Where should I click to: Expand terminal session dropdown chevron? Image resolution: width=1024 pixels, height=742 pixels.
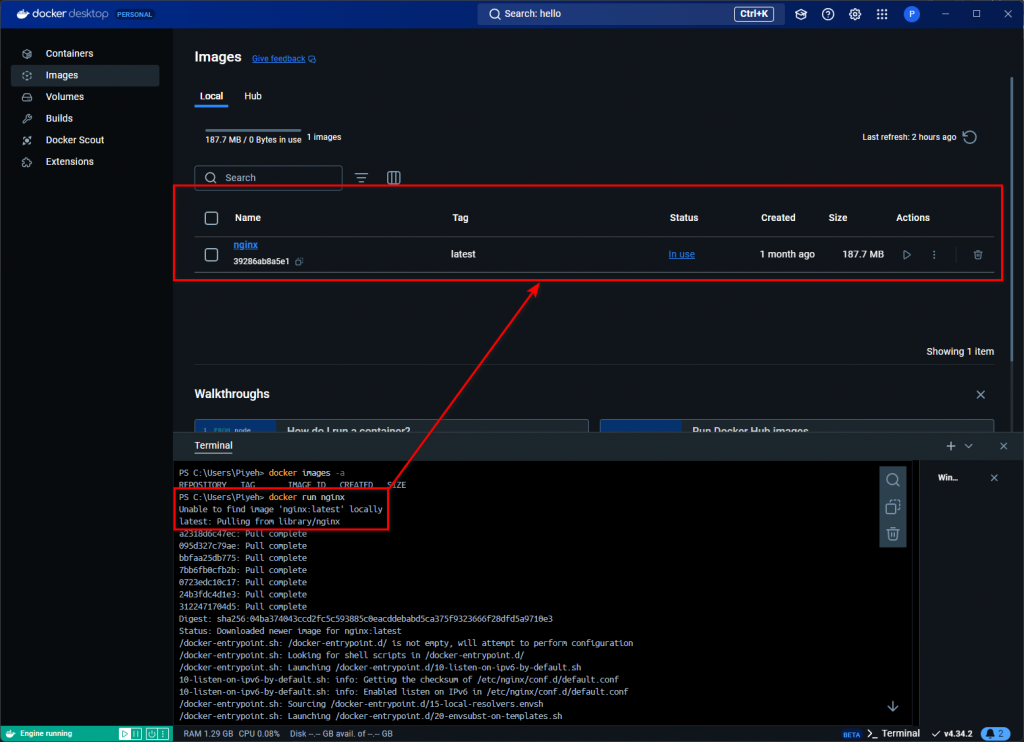[968, 446]
